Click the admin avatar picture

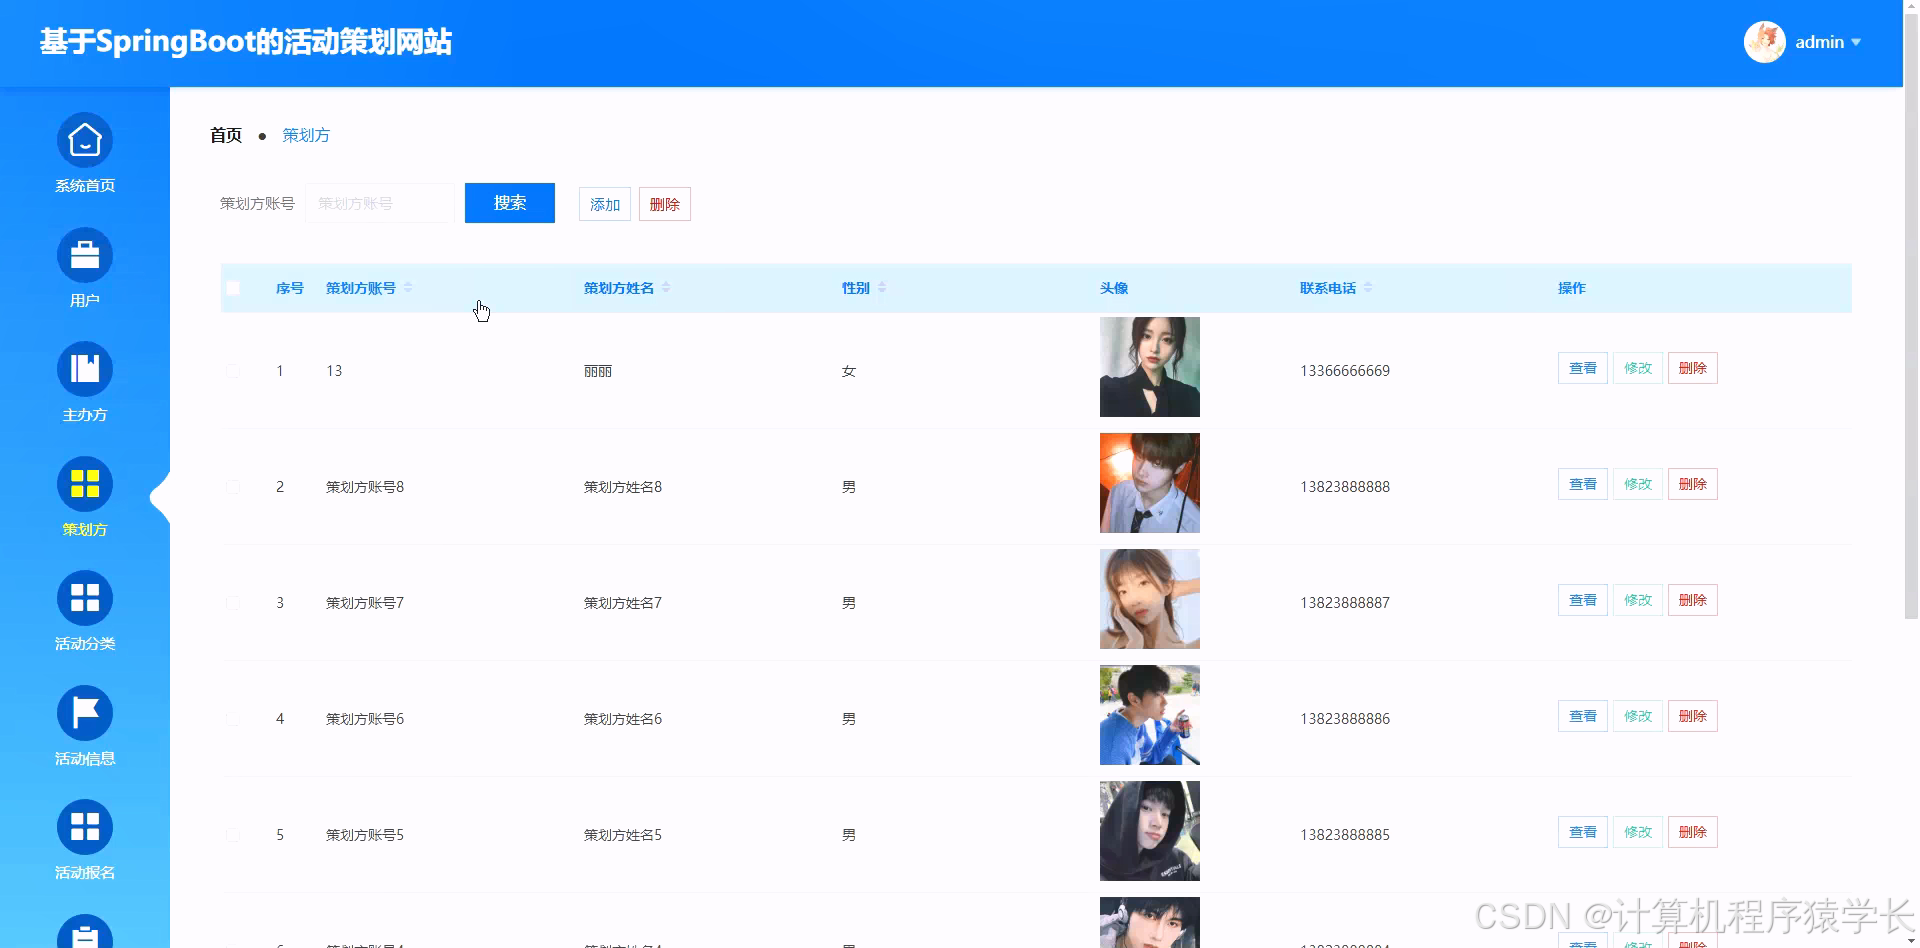point(1765,42)
